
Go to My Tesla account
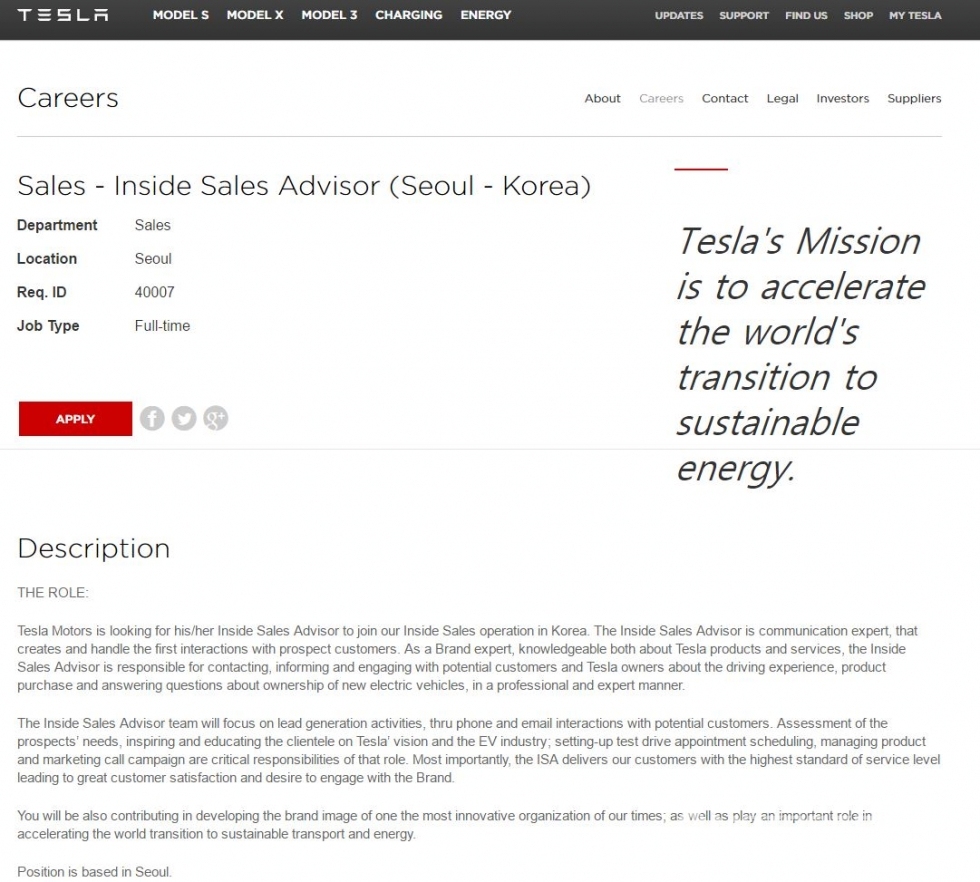coord(915,16)
